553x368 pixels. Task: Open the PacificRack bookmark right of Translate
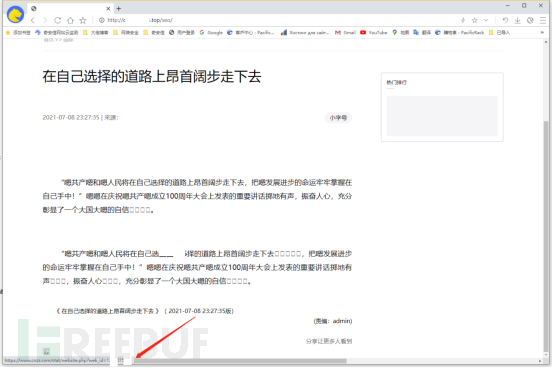(460, 32)
